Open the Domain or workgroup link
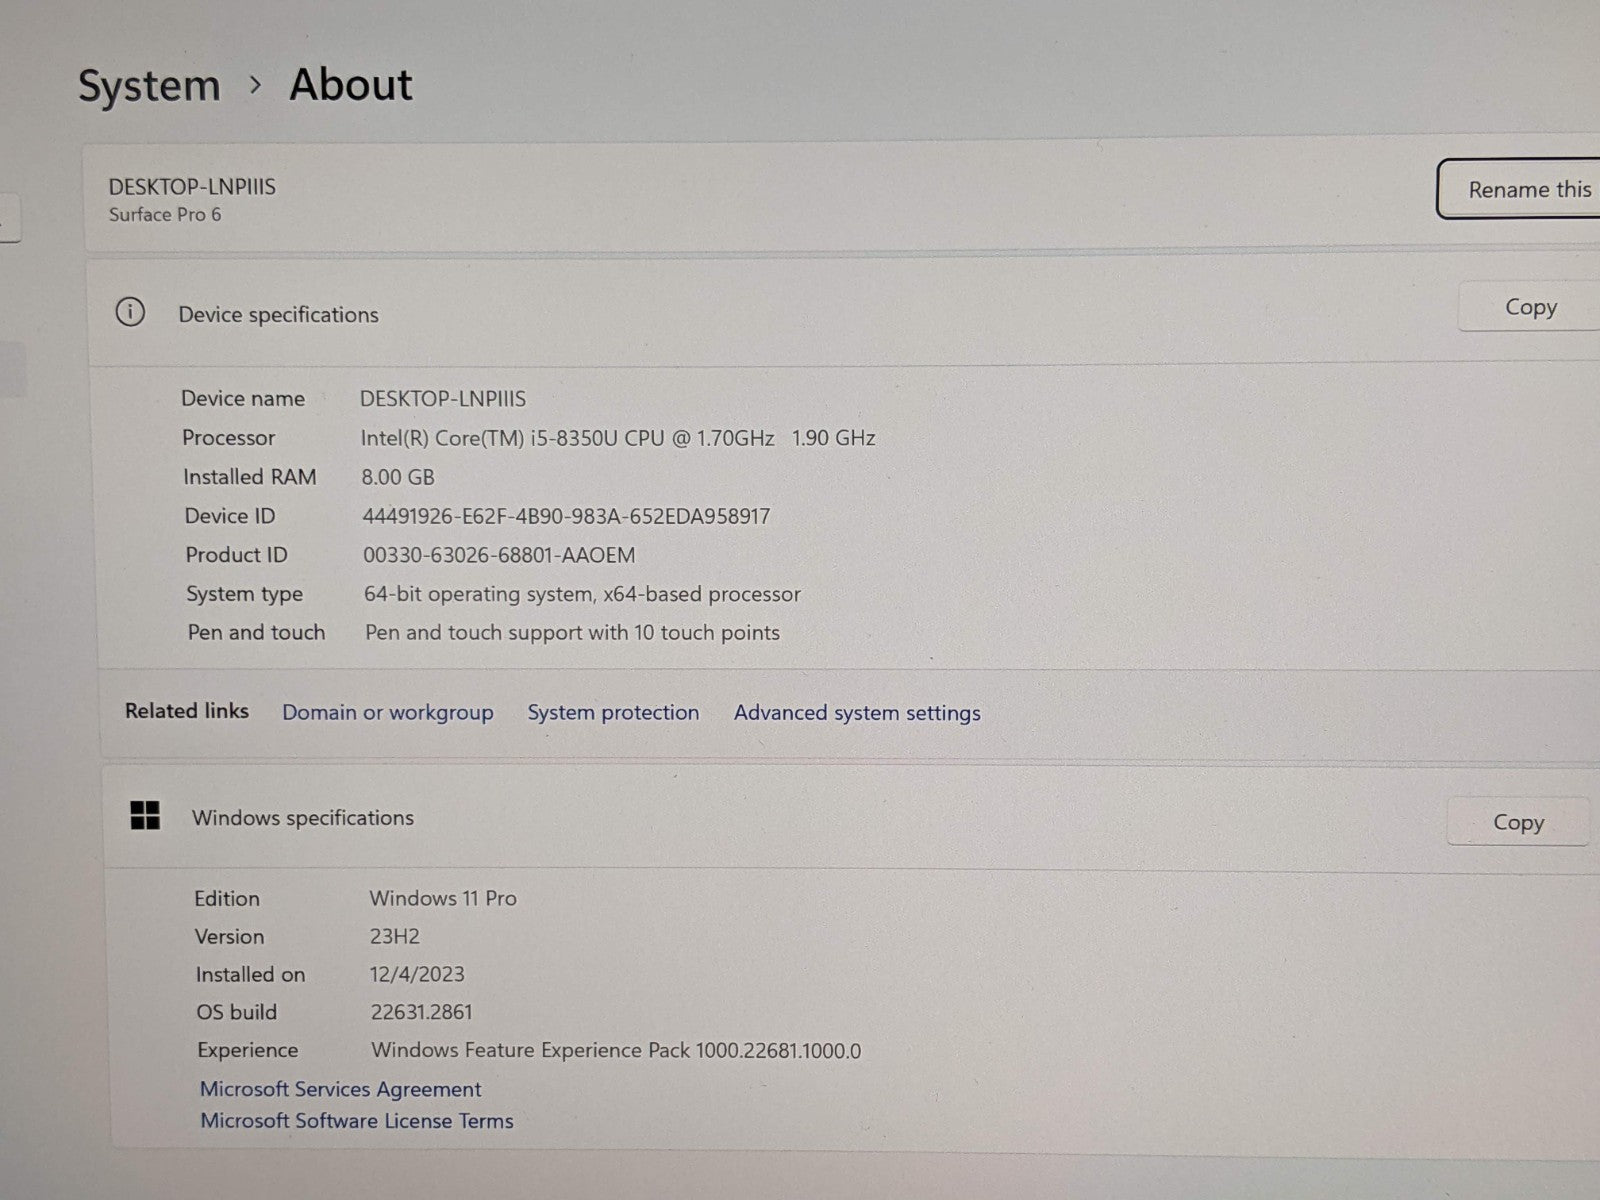 click(387, 712)
